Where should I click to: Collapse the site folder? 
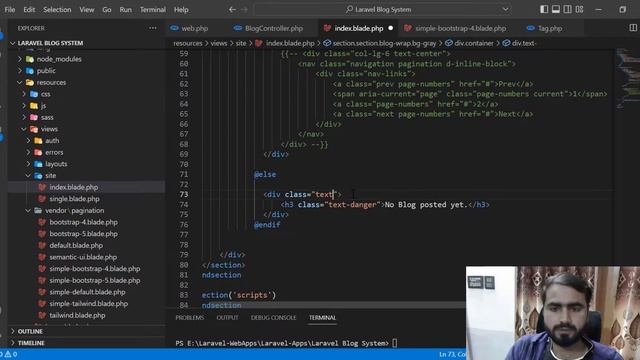click(50, 176)
